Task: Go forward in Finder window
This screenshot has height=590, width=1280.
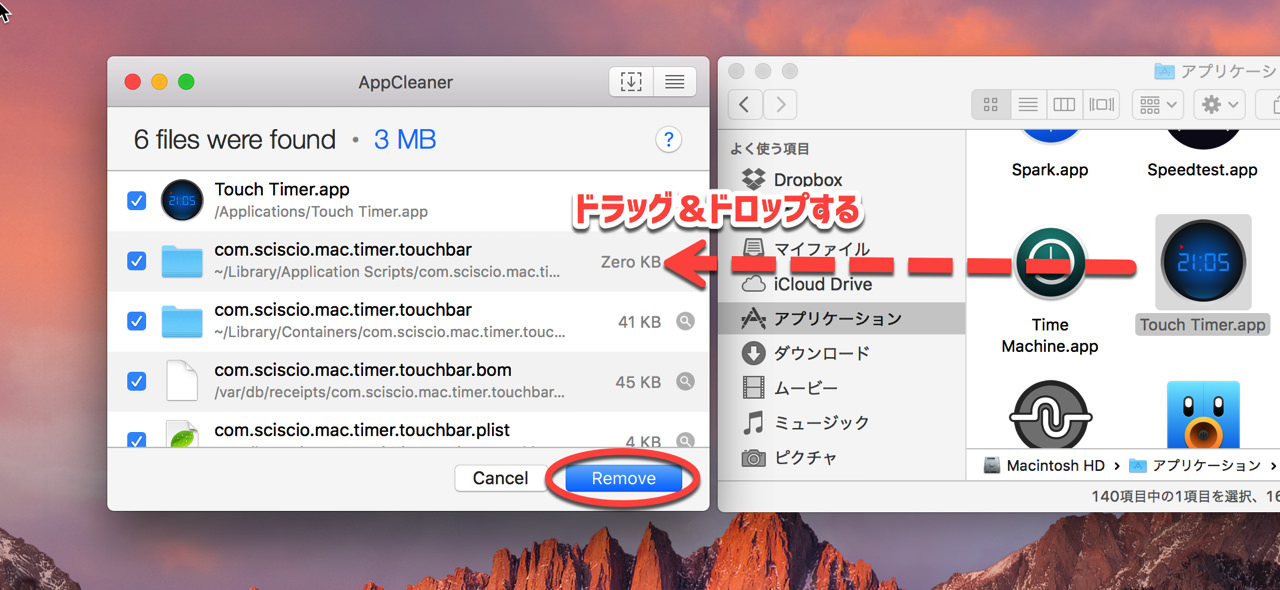Action: [780, 103]
